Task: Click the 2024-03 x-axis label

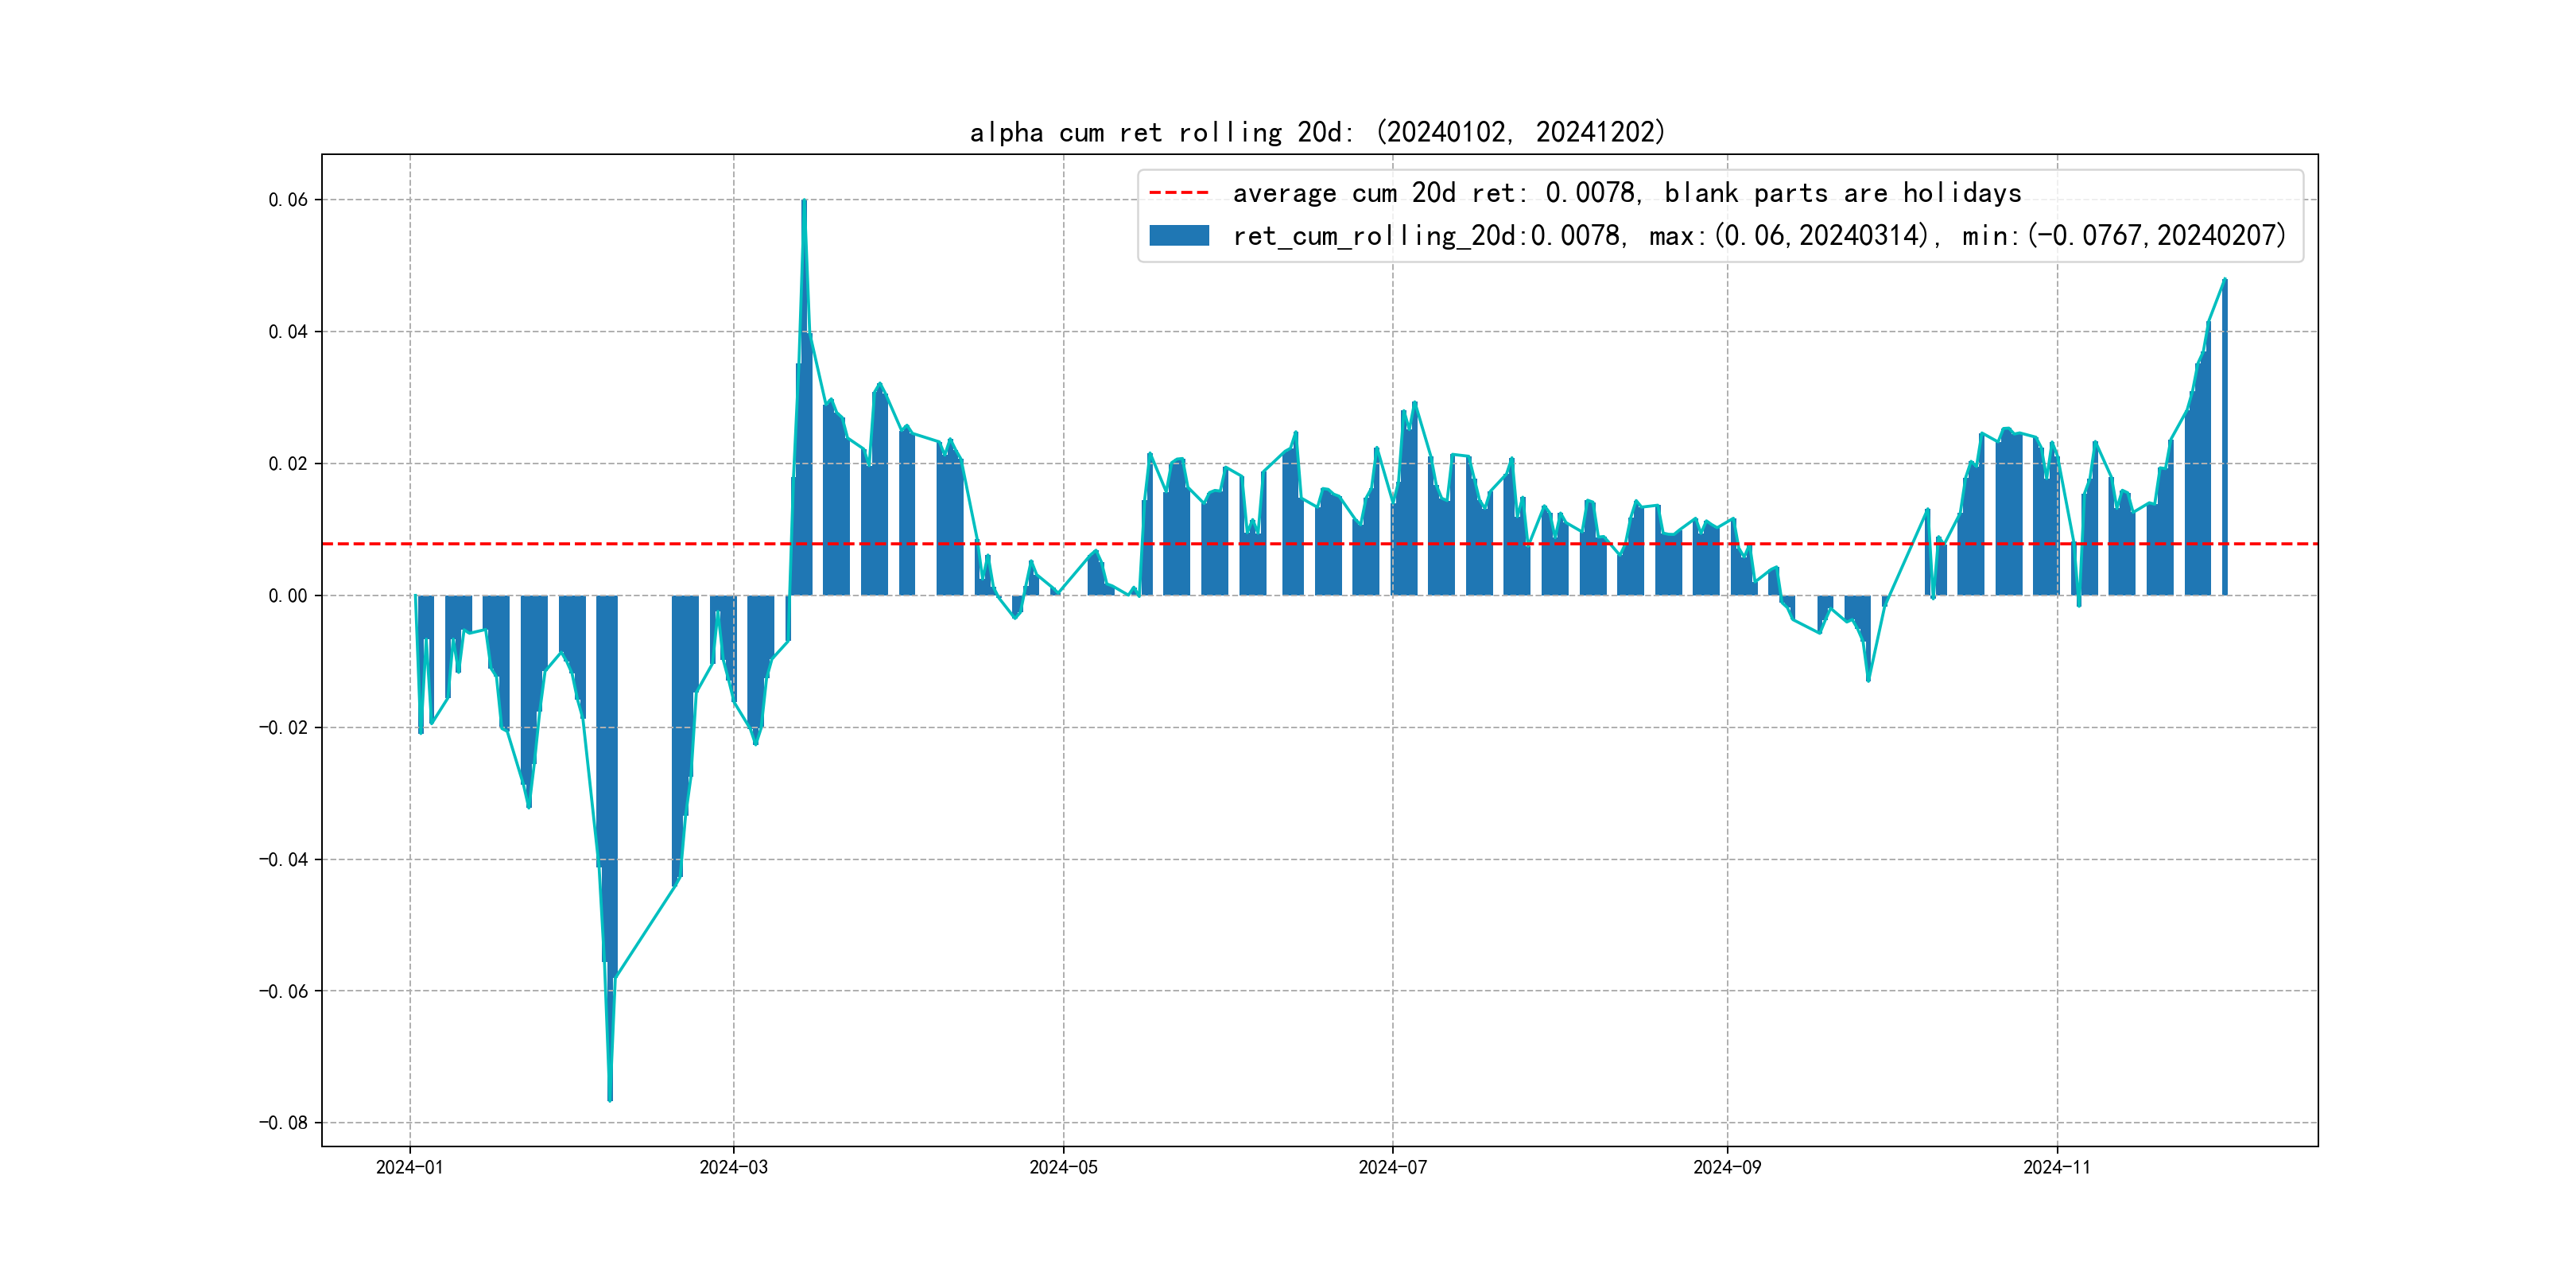Action: [733, 1167]
